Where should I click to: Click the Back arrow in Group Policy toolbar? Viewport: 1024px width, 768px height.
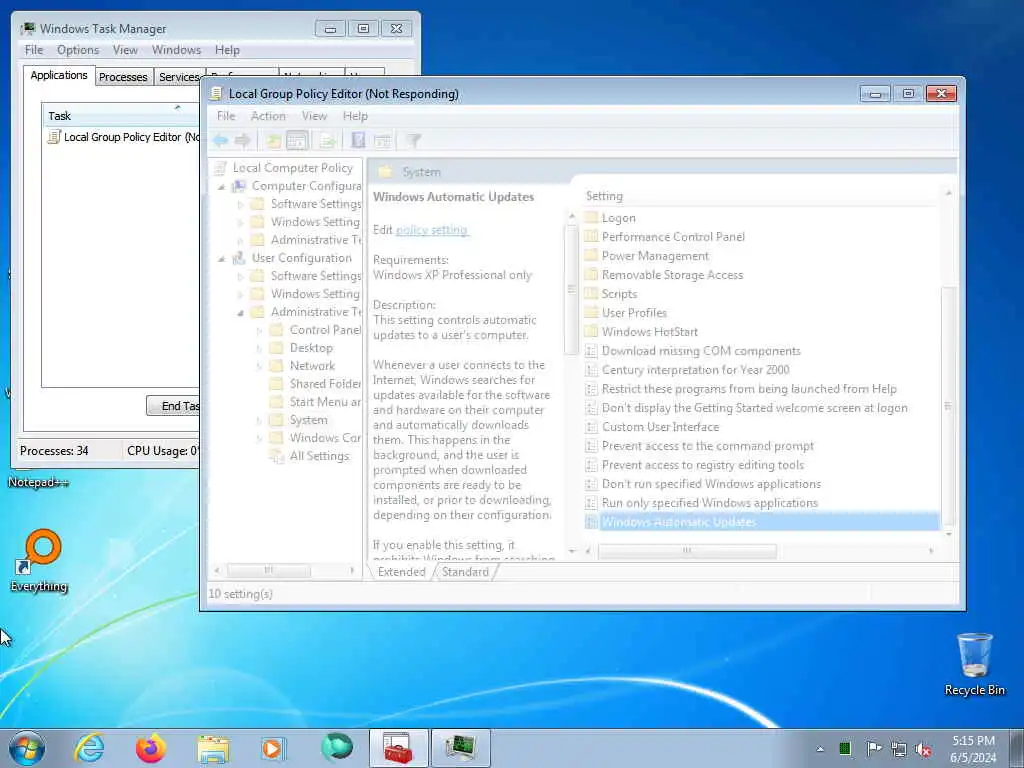point(221,140)
